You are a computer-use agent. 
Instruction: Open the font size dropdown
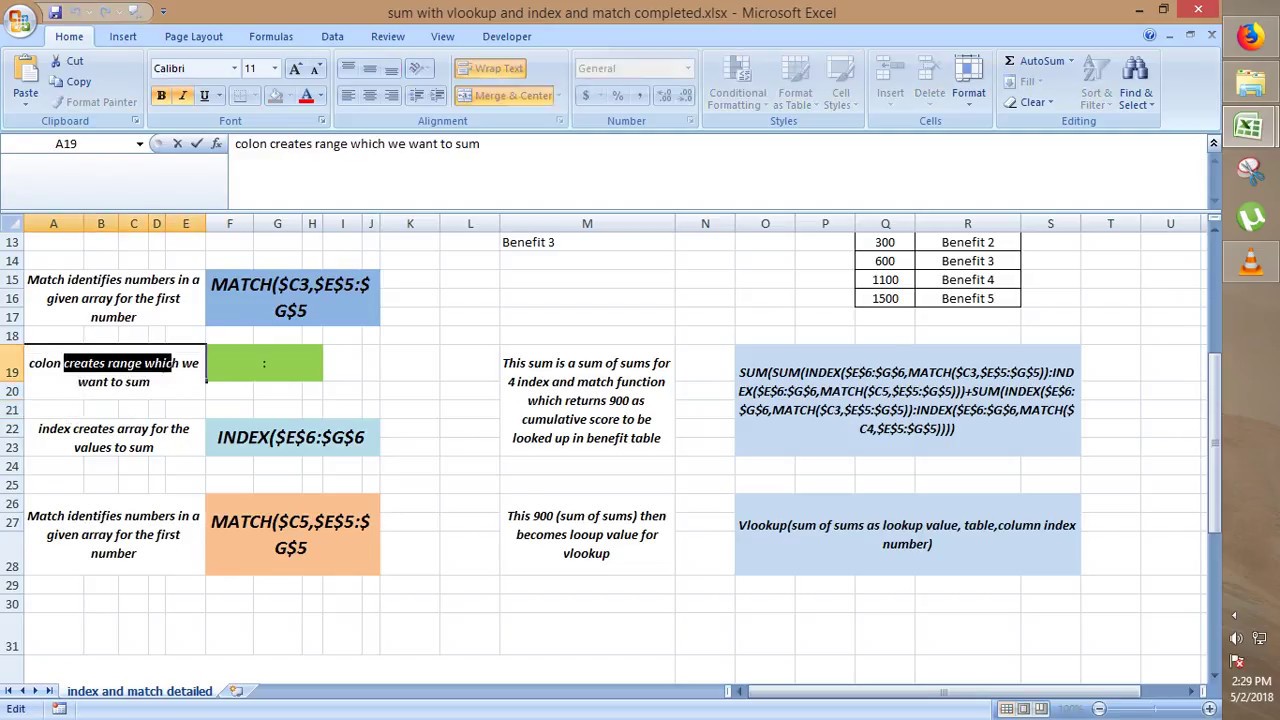point(275,69)
